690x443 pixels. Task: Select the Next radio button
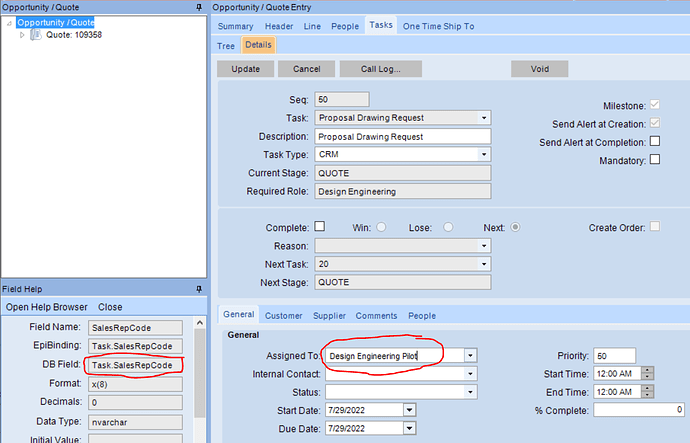coord(515,227)
